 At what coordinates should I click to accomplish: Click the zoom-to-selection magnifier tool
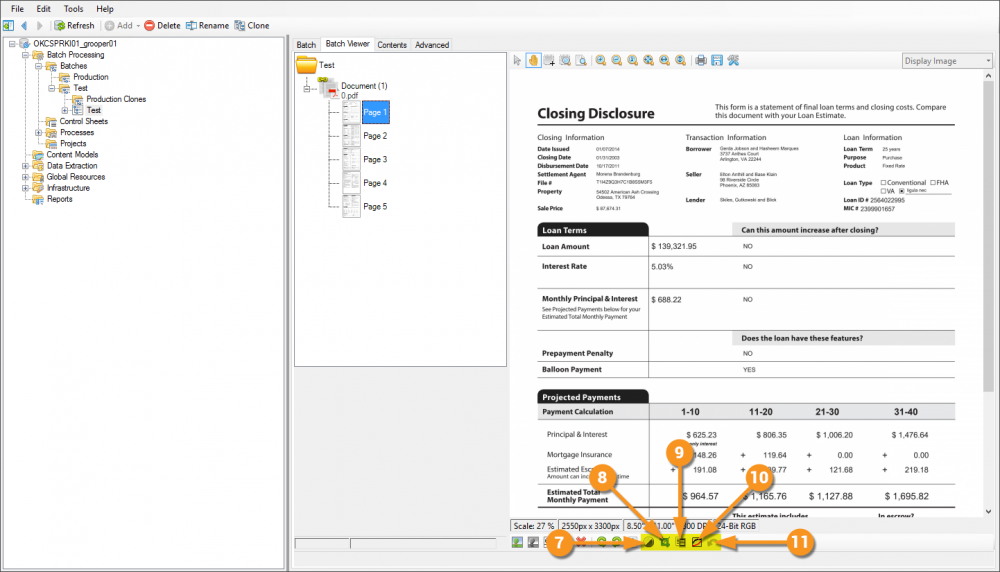click(565, 61)
